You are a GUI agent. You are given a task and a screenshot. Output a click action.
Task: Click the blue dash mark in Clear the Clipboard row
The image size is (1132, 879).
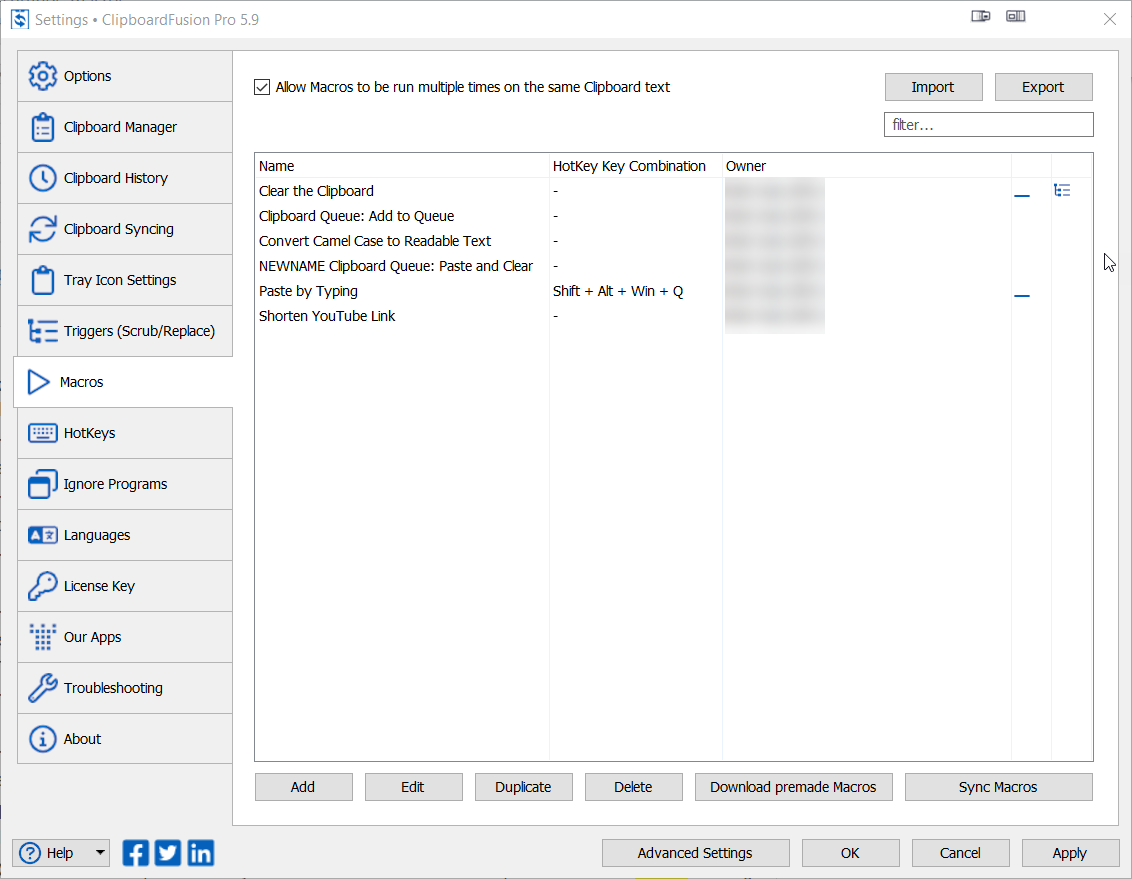pos(1022,196)
